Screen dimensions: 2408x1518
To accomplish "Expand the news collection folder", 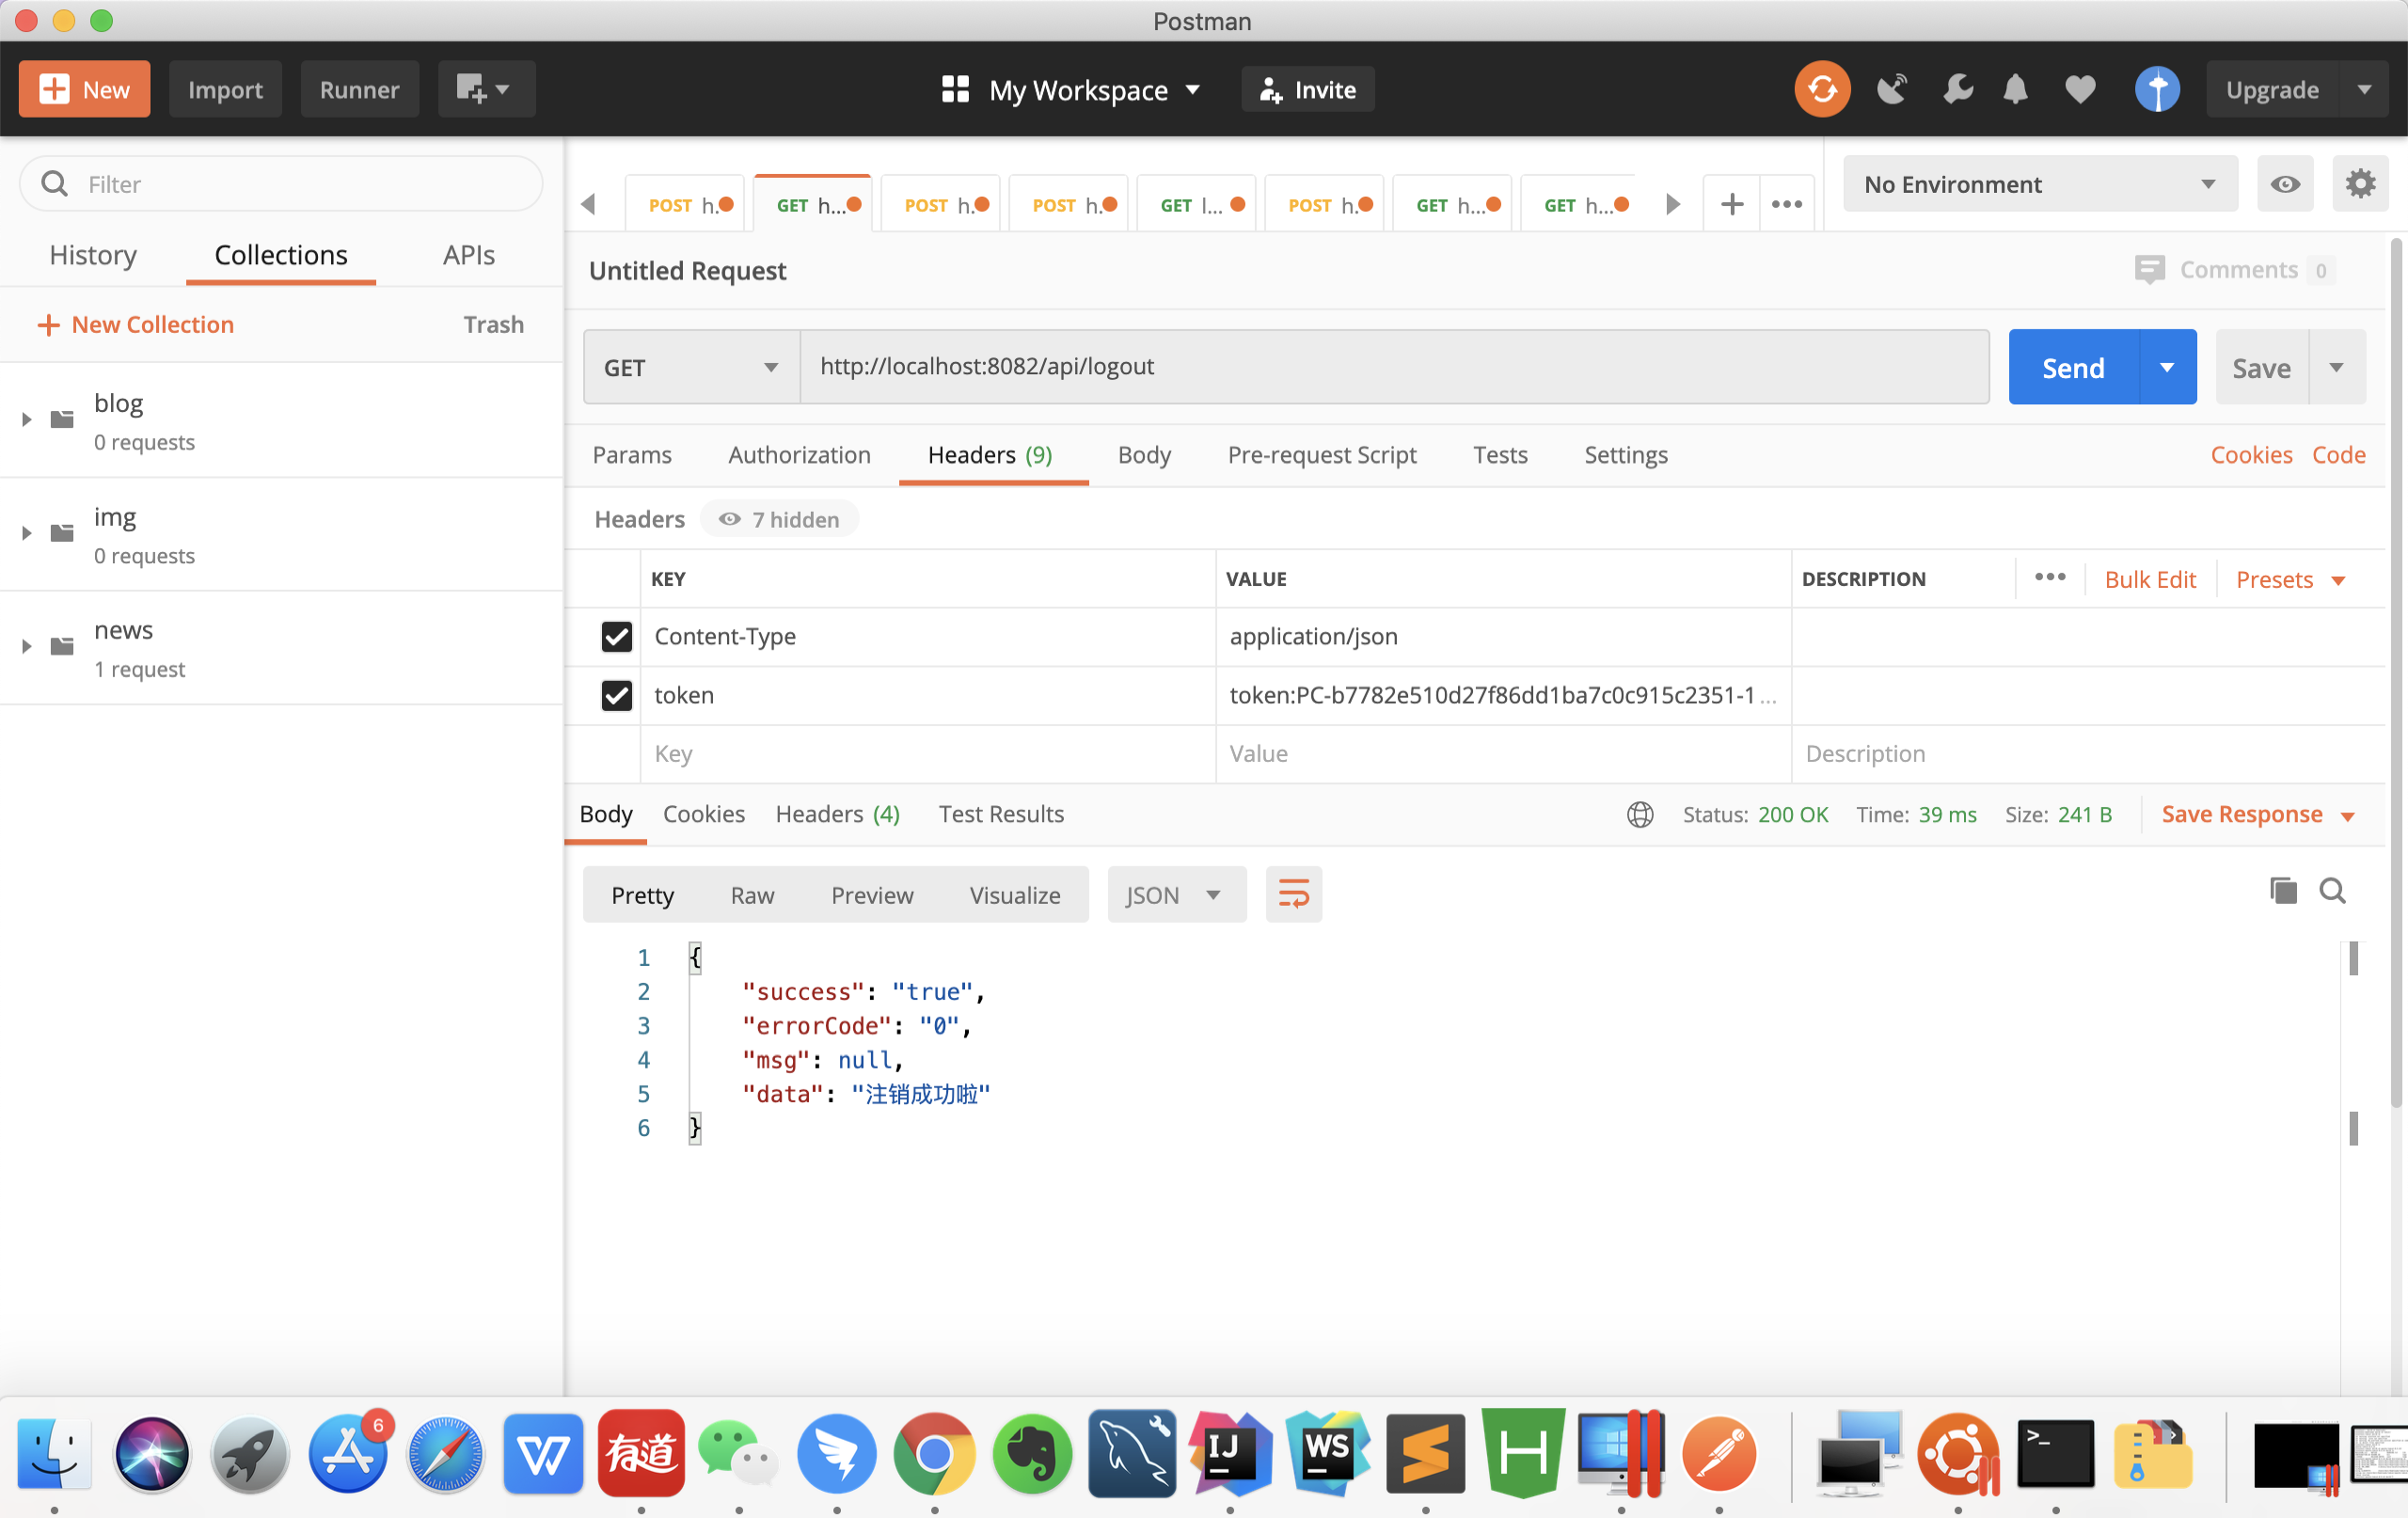I will click(x=27, y=646).
